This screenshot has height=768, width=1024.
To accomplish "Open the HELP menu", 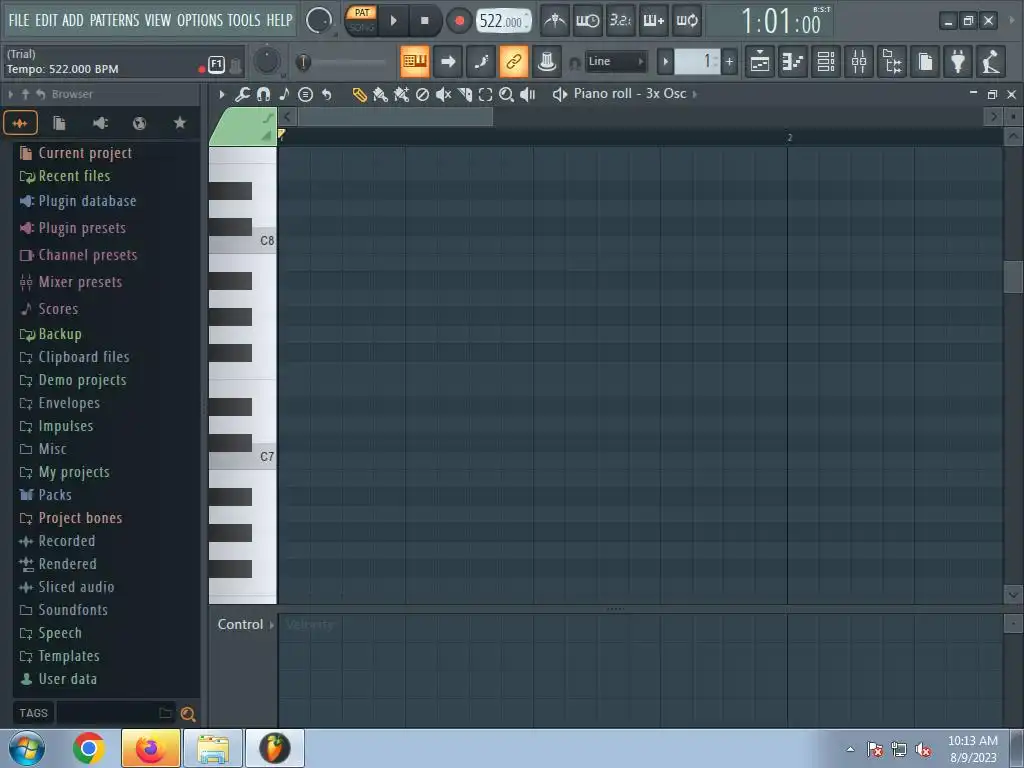I will pyautogui.click(x=280, y=20).
